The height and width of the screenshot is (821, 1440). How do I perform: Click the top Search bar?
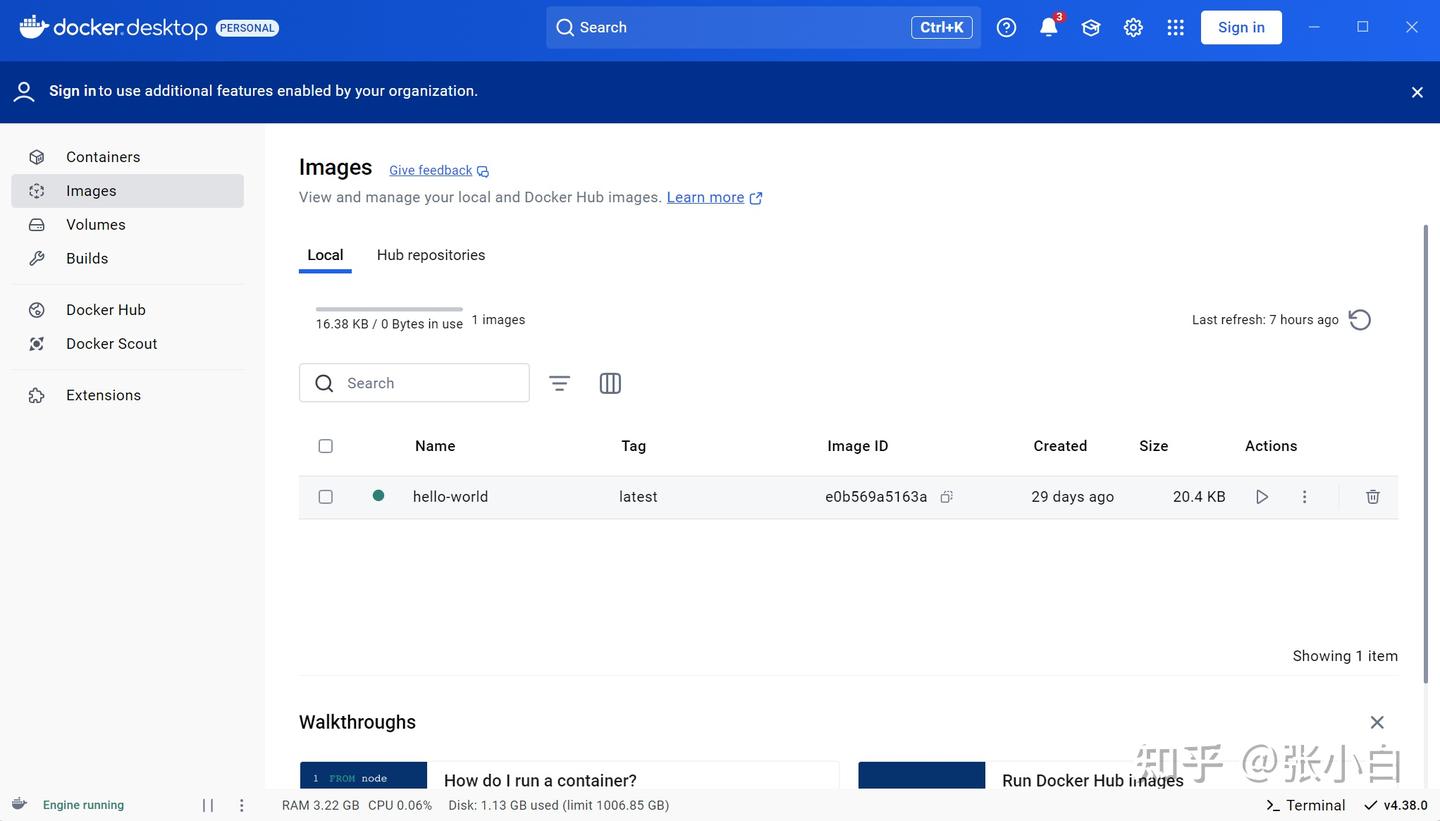[763, 28]
